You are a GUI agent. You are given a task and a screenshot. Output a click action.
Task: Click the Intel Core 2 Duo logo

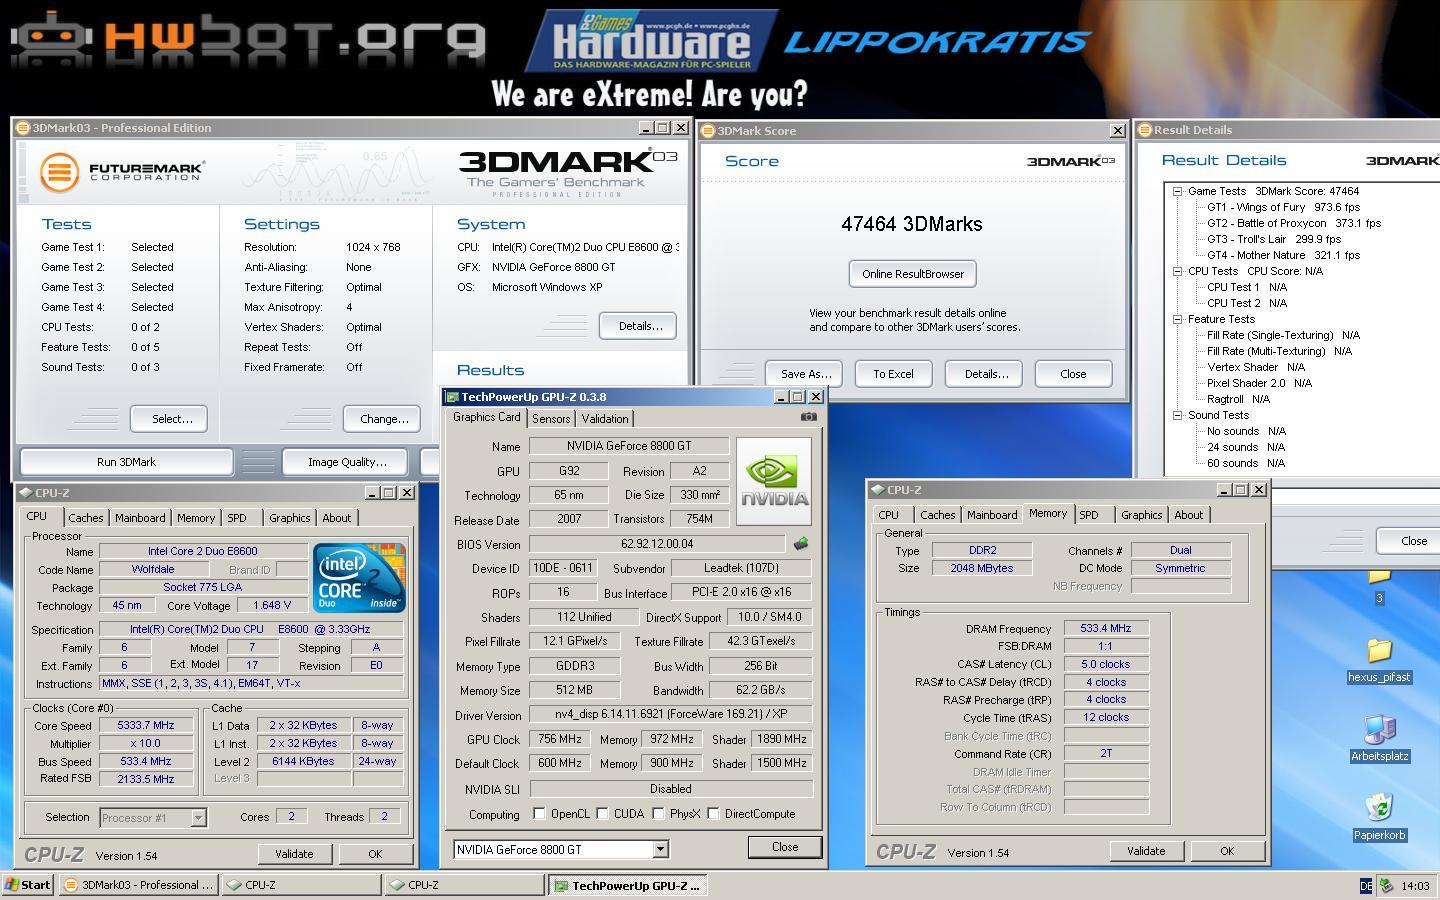(x=359, y=578)
